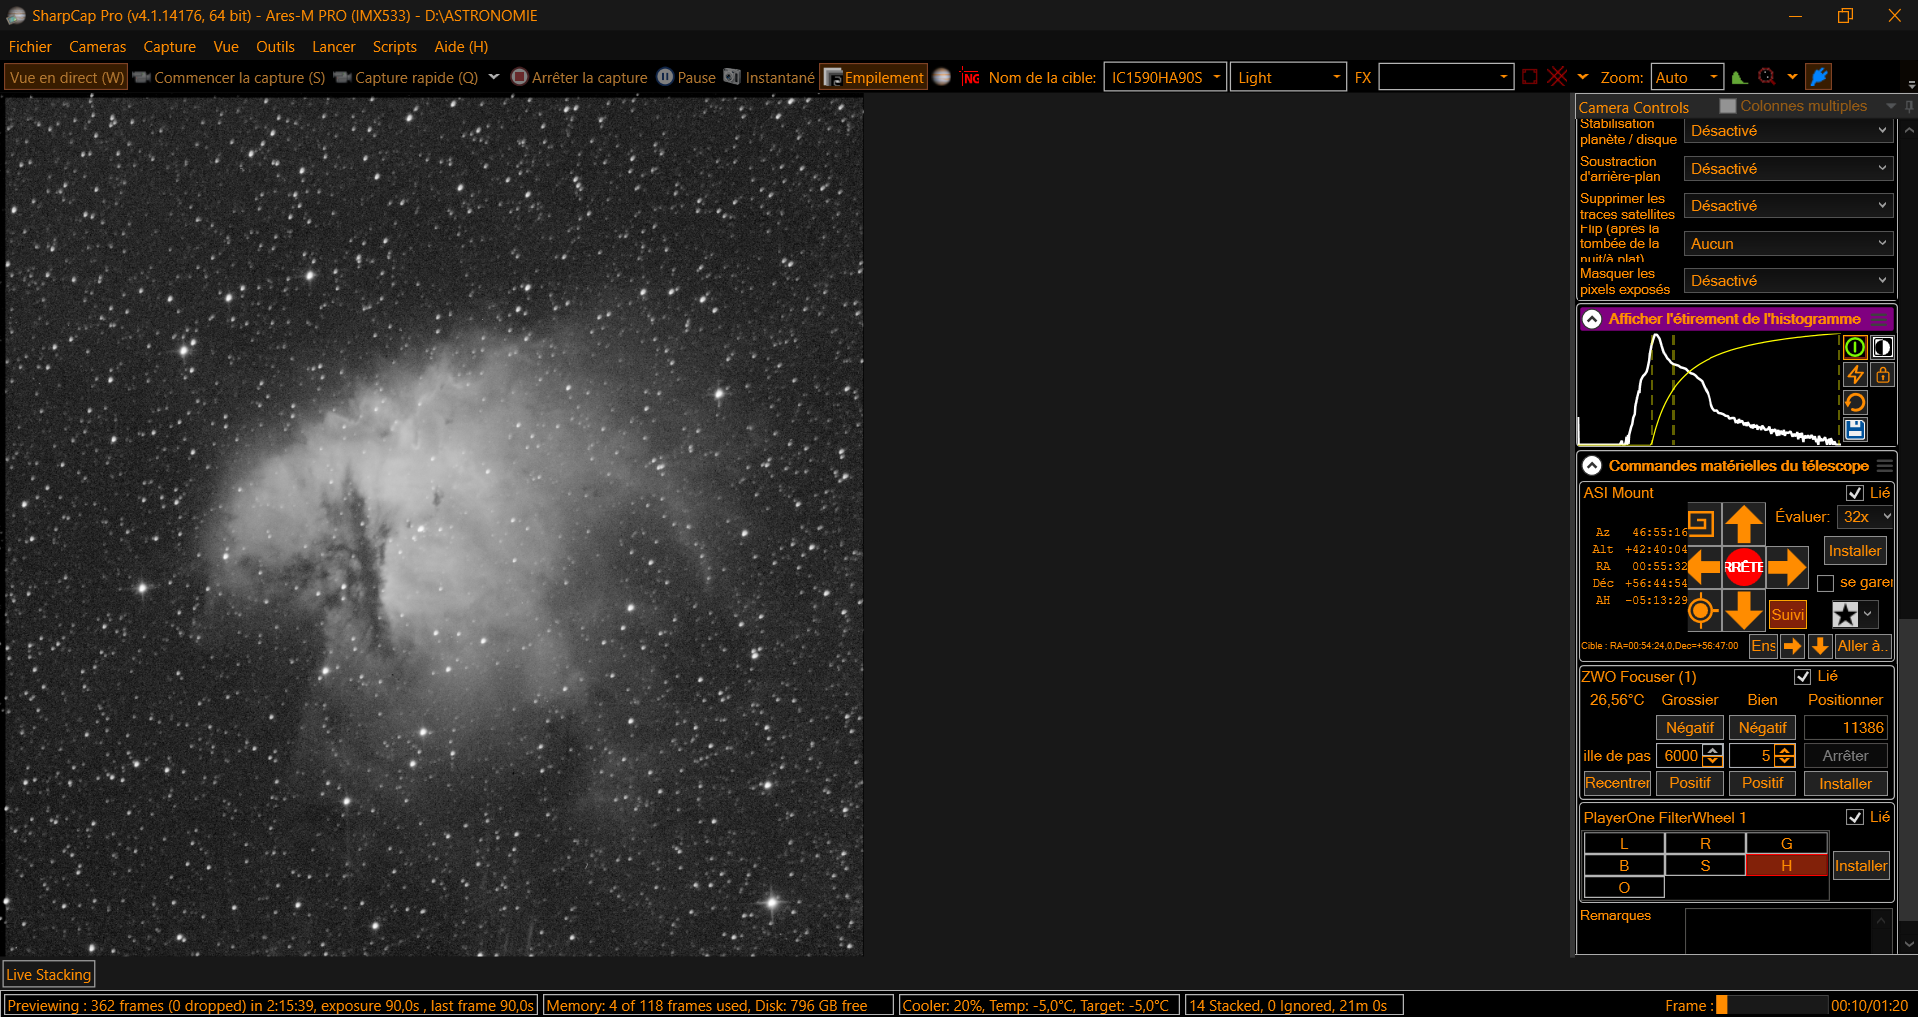
Task: Open the Évaluer rate dropdown showing 32x
Action: tap(1866, 517)
